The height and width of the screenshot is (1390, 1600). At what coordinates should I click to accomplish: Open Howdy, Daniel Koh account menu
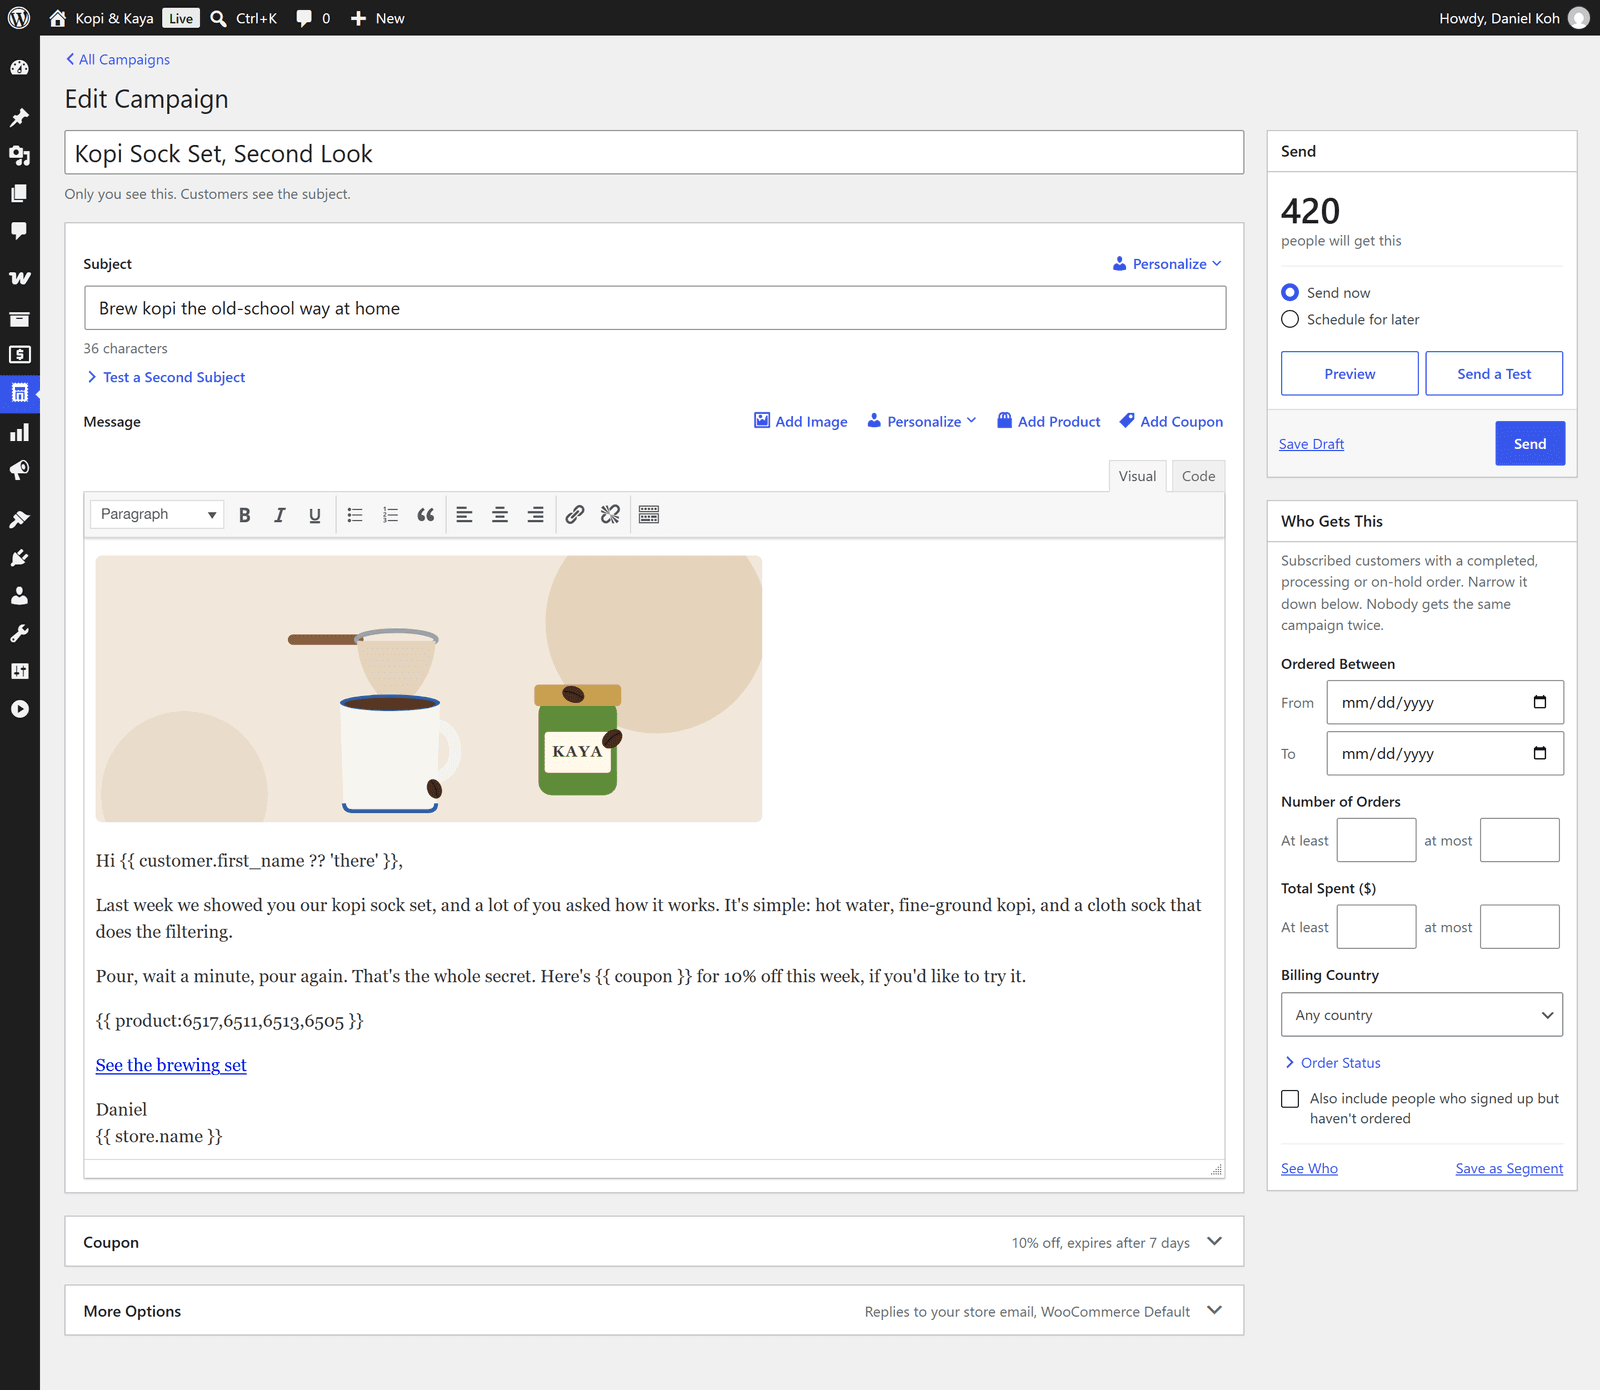pos(1514,18)
